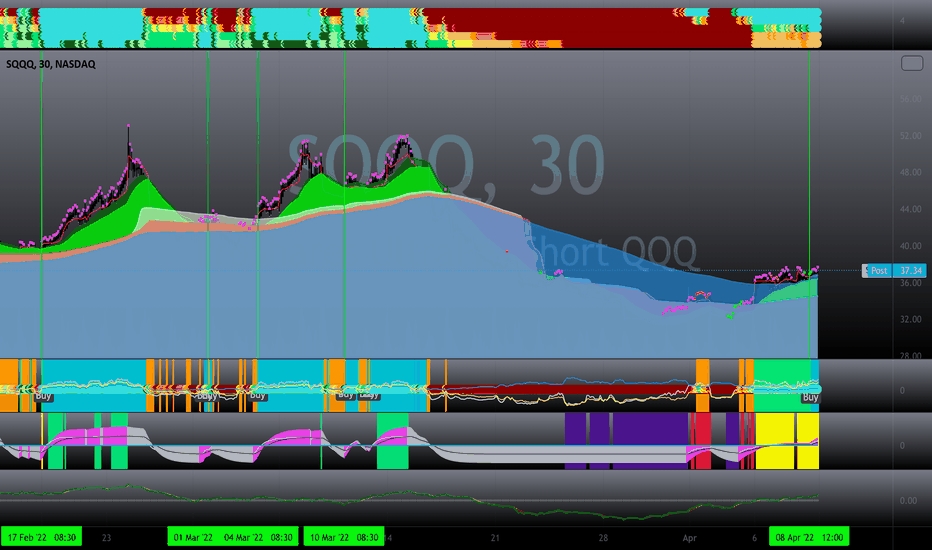Image resolution: width=932 pixels, height=550 pixels.
Task: Click the Buy label near 04 Mar line
Action: pyautogui.click(x=257, y=395)
